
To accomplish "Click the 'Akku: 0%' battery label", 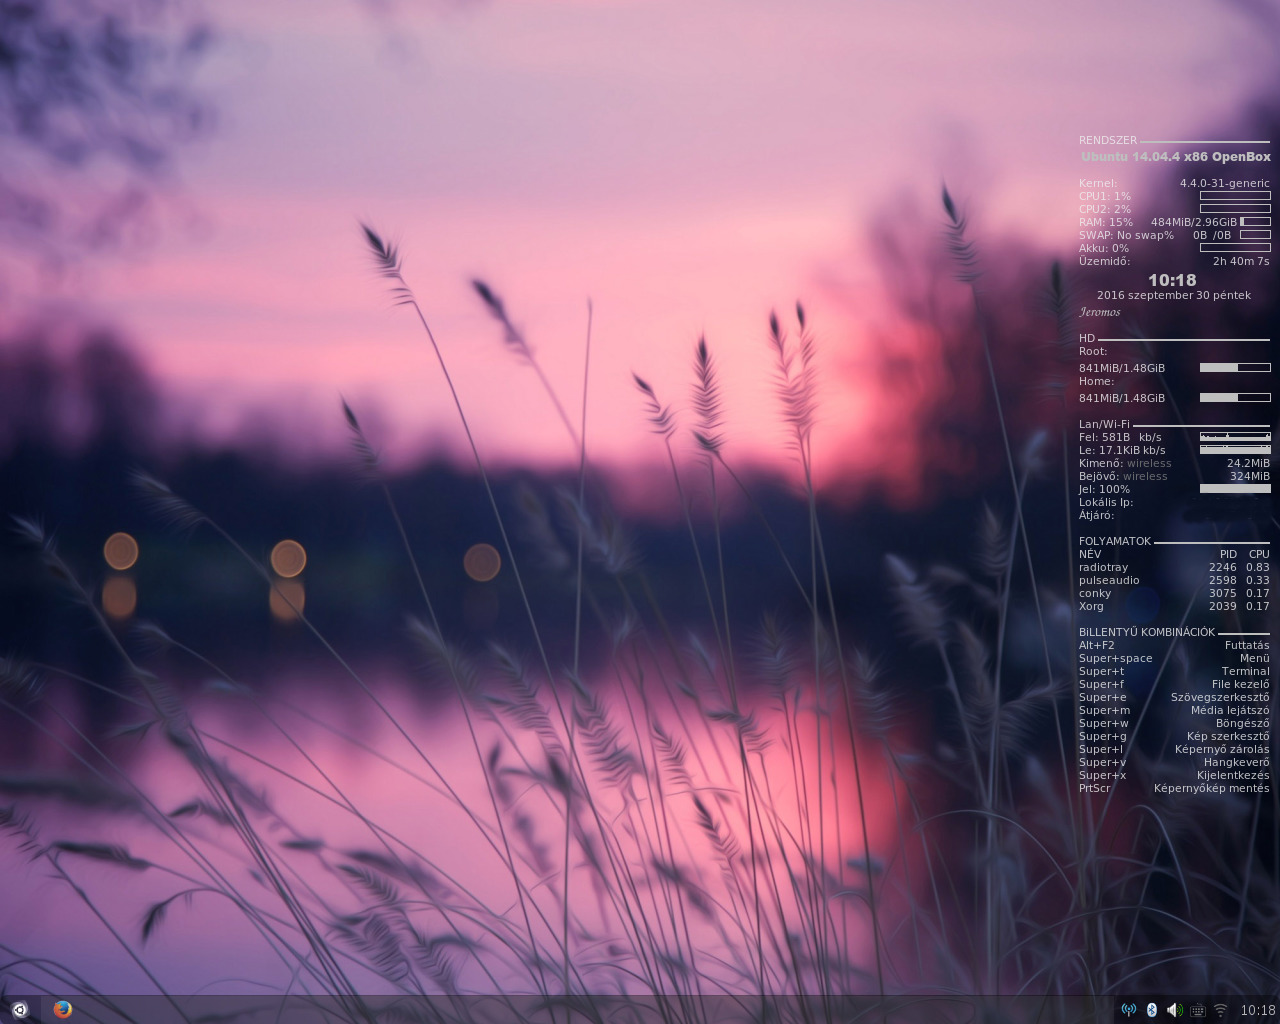I will coord(1104,248).
